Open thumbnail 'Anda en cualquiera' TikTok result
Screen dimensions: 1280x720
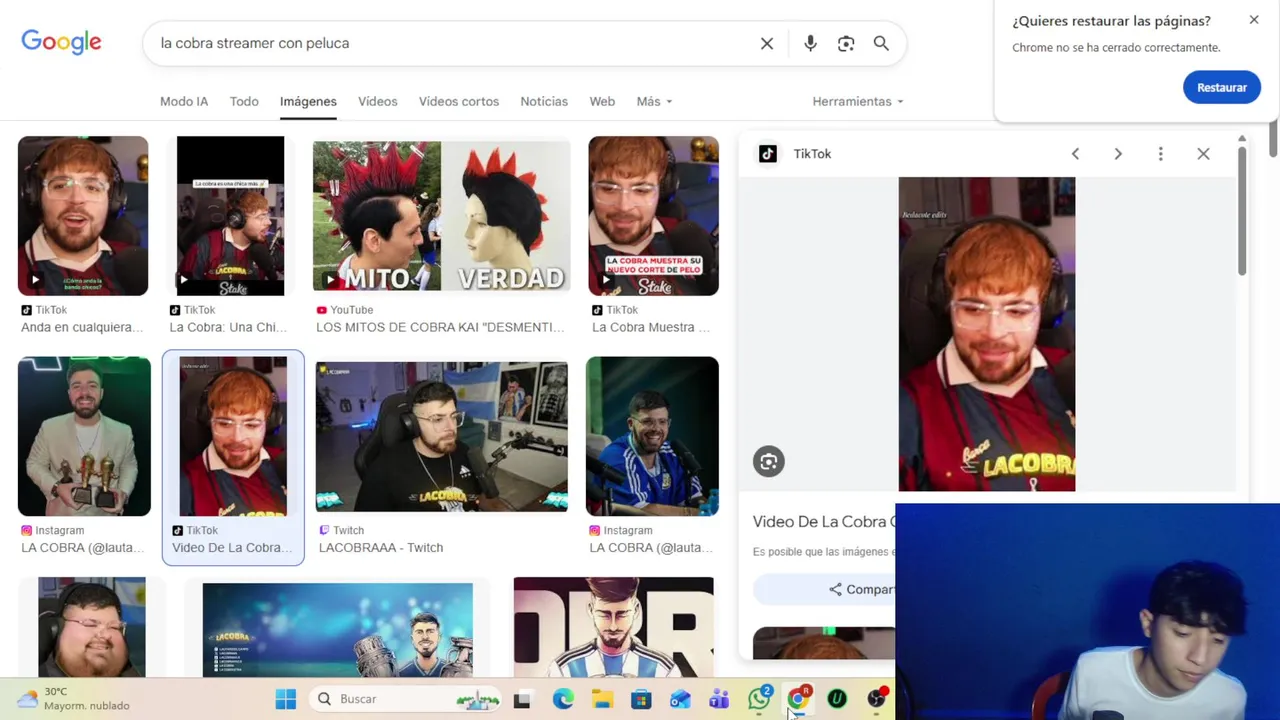coord(83,216)
